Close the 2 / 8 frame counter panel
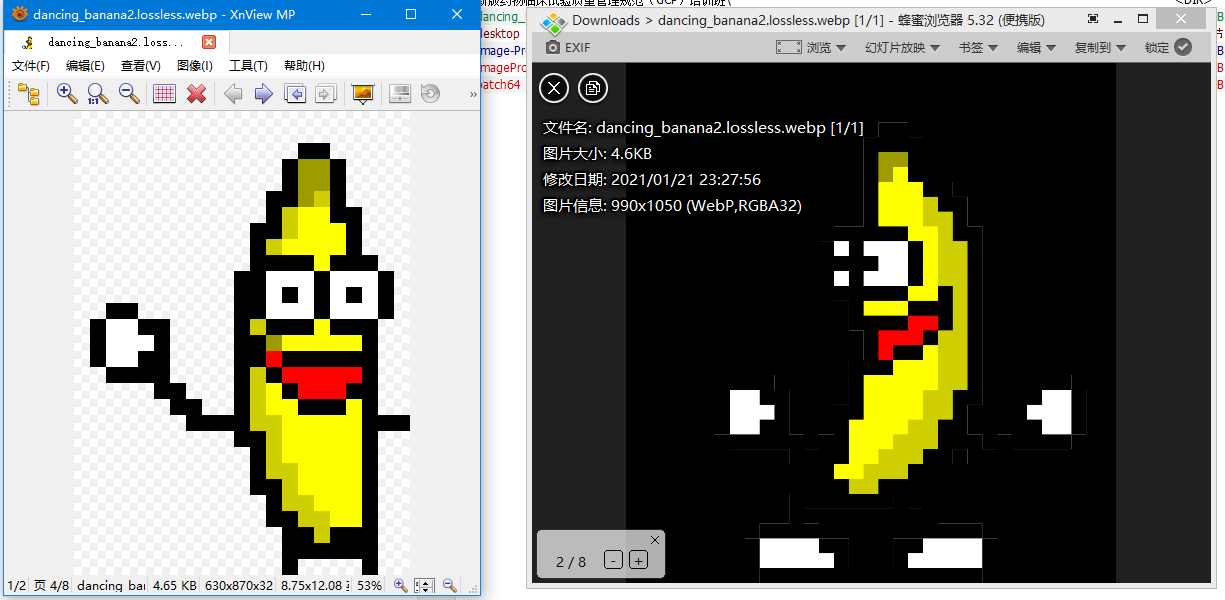Viewport: 1225px width, 600px height. (655, 540)
